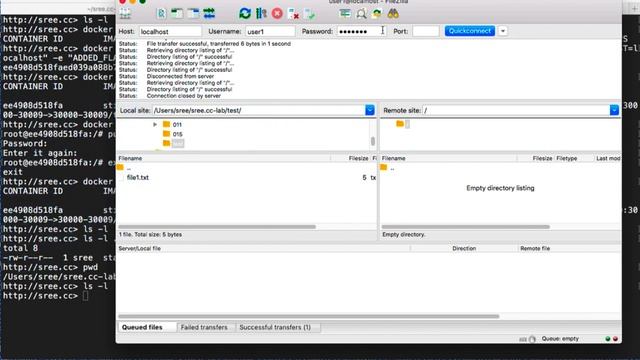This screenshot has width=640, height=360.
Task: Open Local site path dropdown
Action: (x=370, y=110)
